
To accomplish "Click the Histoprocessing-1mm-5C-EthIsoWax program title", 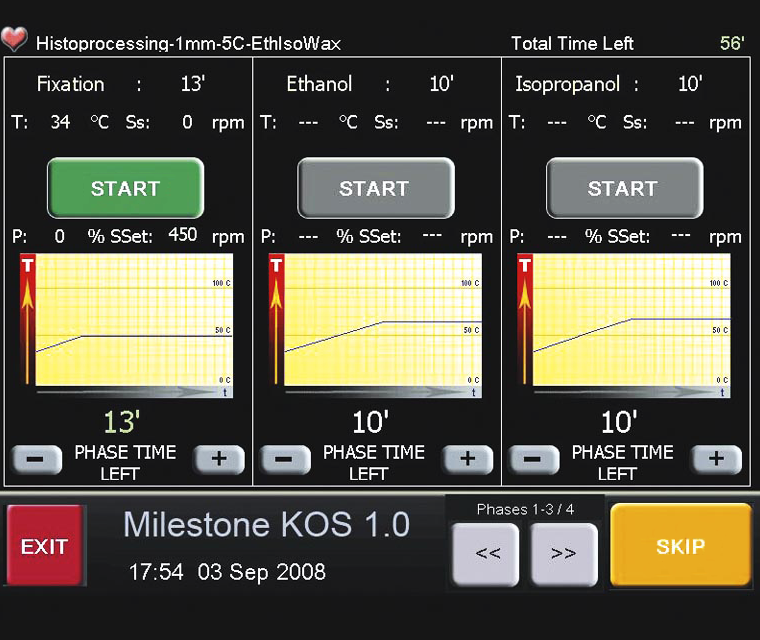I will (188, 43).
